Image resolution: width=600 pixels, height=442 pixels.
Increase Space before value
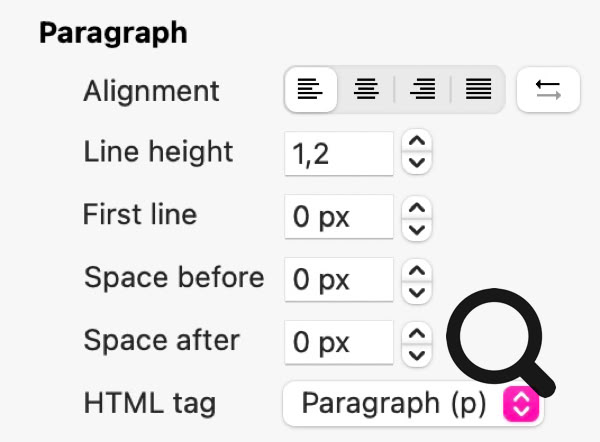tap(418, 269)
